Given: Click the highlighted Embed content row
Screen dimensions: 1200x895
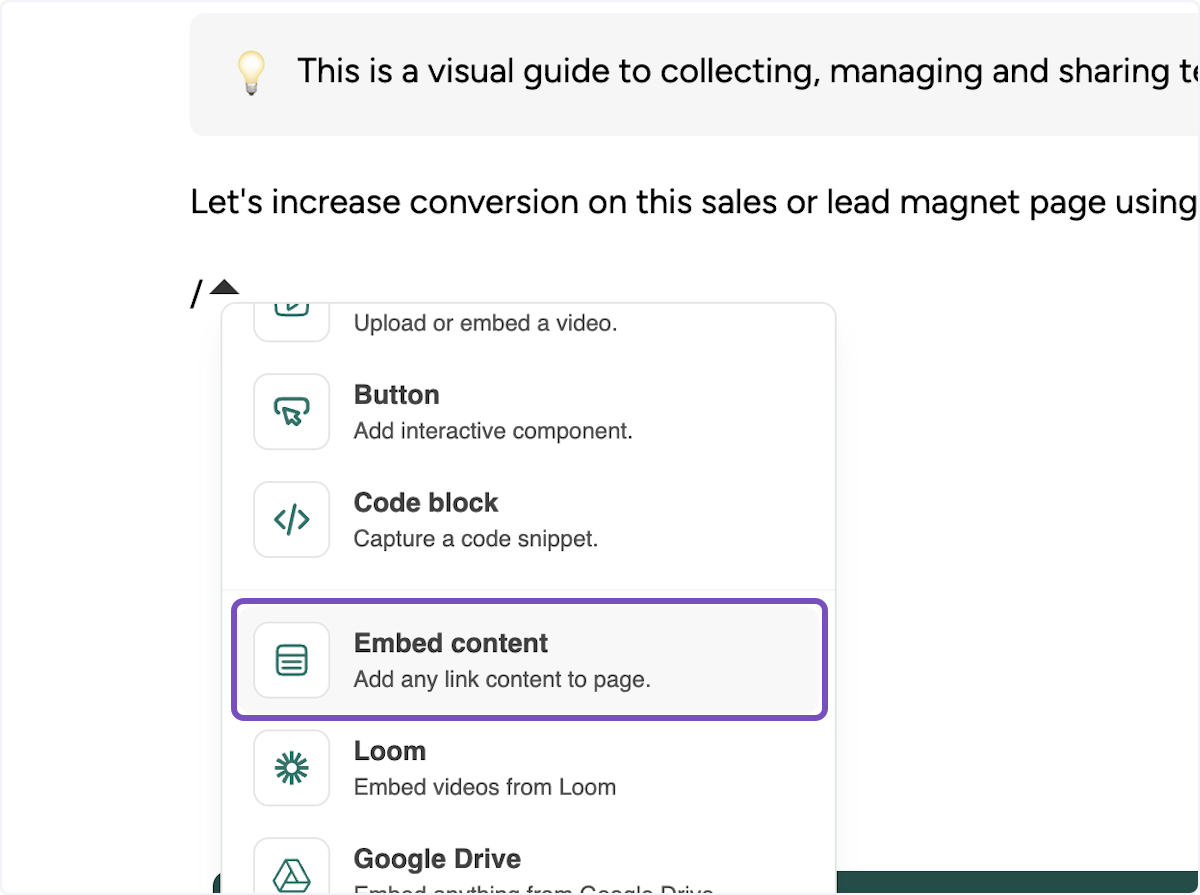Looking at the screenshot, I should tap(529, 659).
